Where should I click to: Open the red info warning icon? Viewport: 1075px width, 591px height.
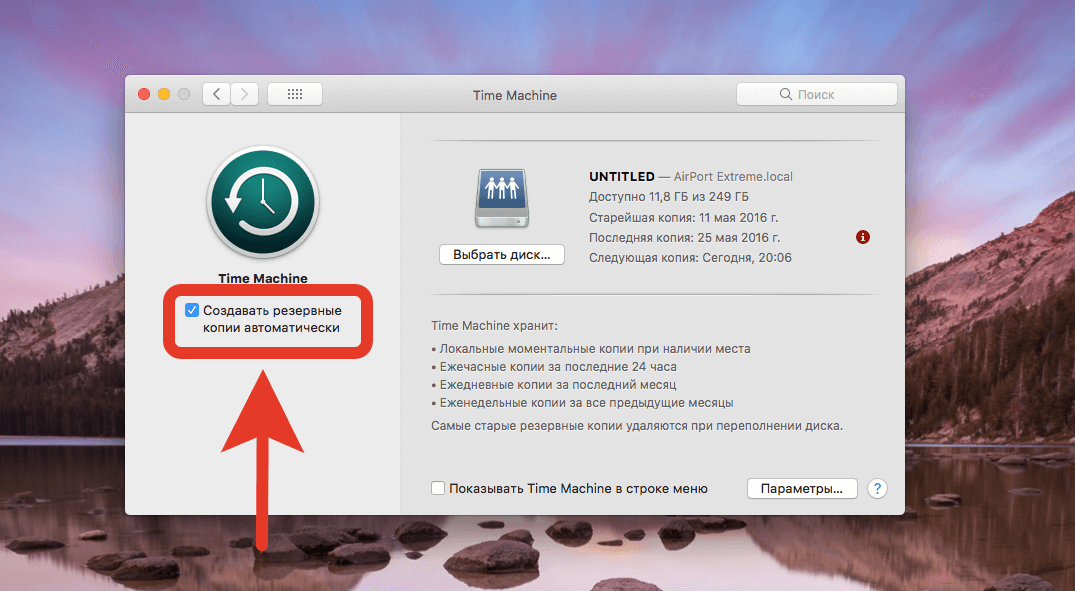pos(863,237)
